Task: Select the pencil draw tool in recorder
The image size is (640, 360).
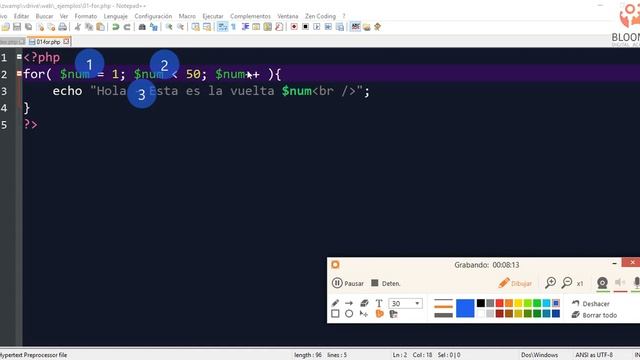Action: click(x=335, y=303)
